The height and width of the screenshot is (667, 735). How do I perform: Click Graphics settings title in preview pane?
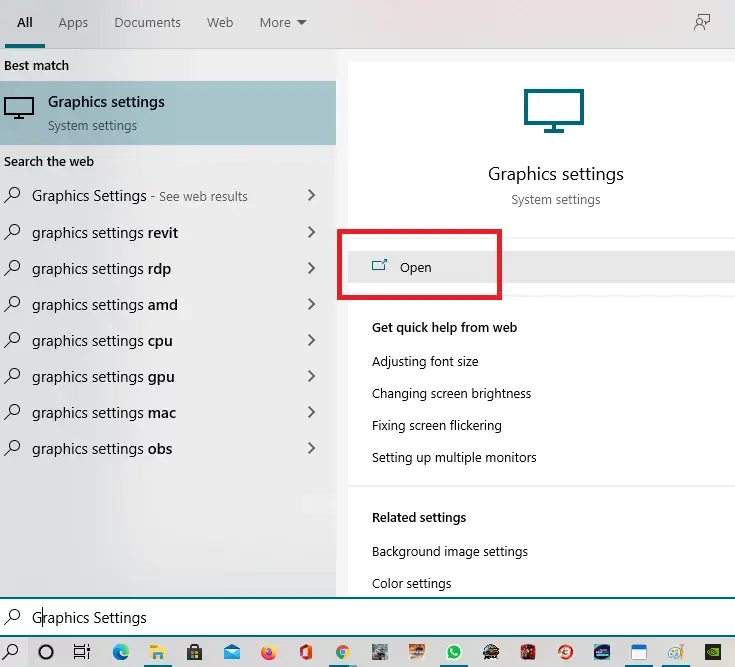tap(555, 174)
